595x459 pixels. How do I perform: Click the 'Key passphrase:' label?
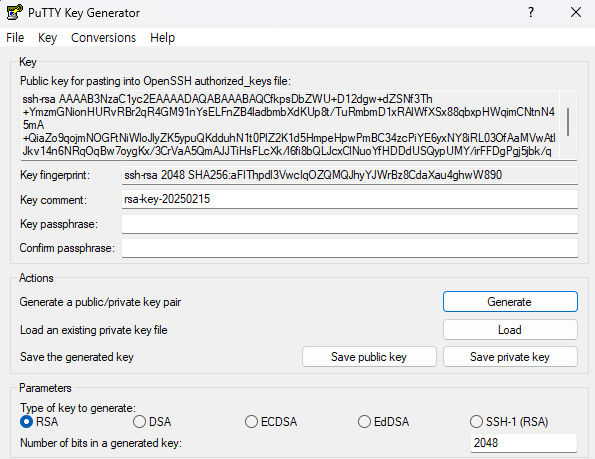pos(59,224)
